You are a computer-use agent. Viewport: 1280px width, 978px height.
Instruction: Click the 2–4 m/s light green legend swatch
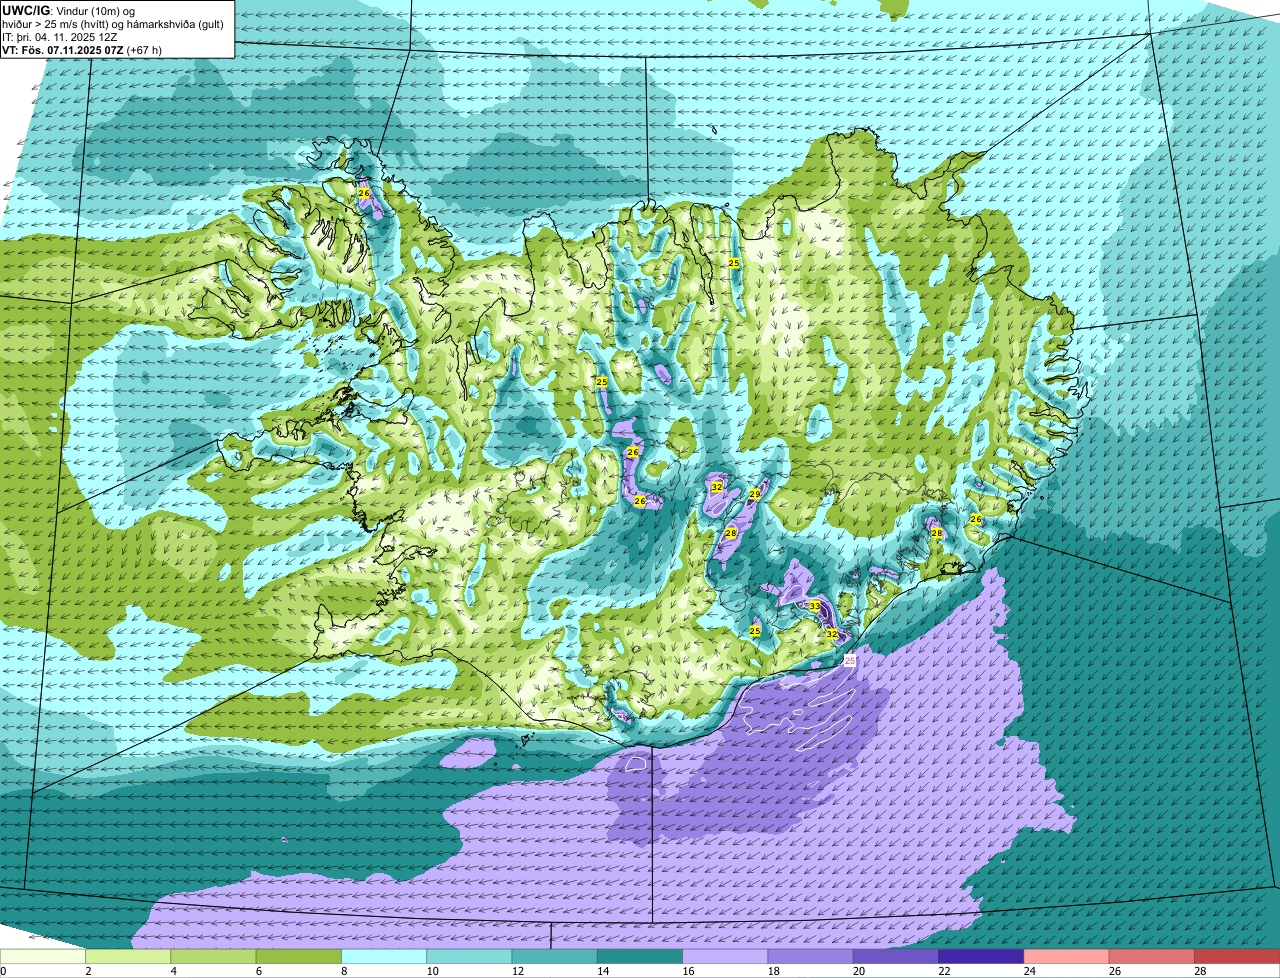[128, 957]
